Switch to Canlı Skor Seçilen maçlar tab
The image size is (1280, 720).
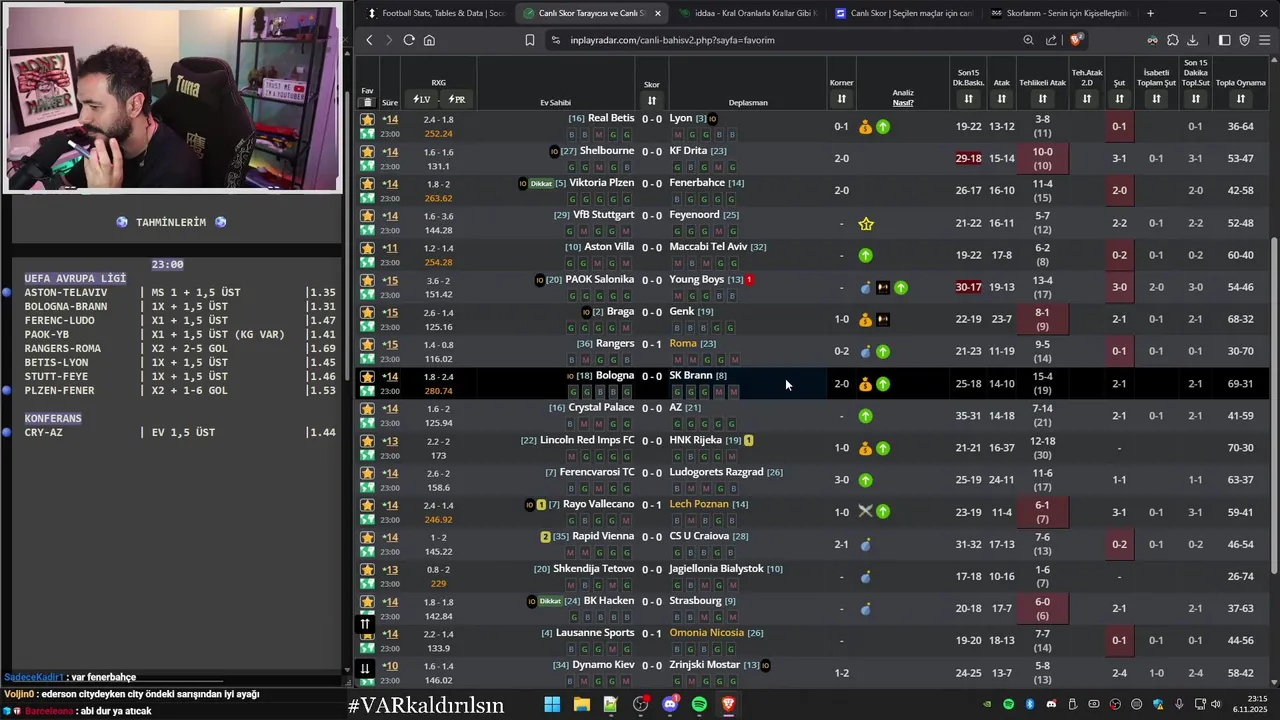[904, 13]
